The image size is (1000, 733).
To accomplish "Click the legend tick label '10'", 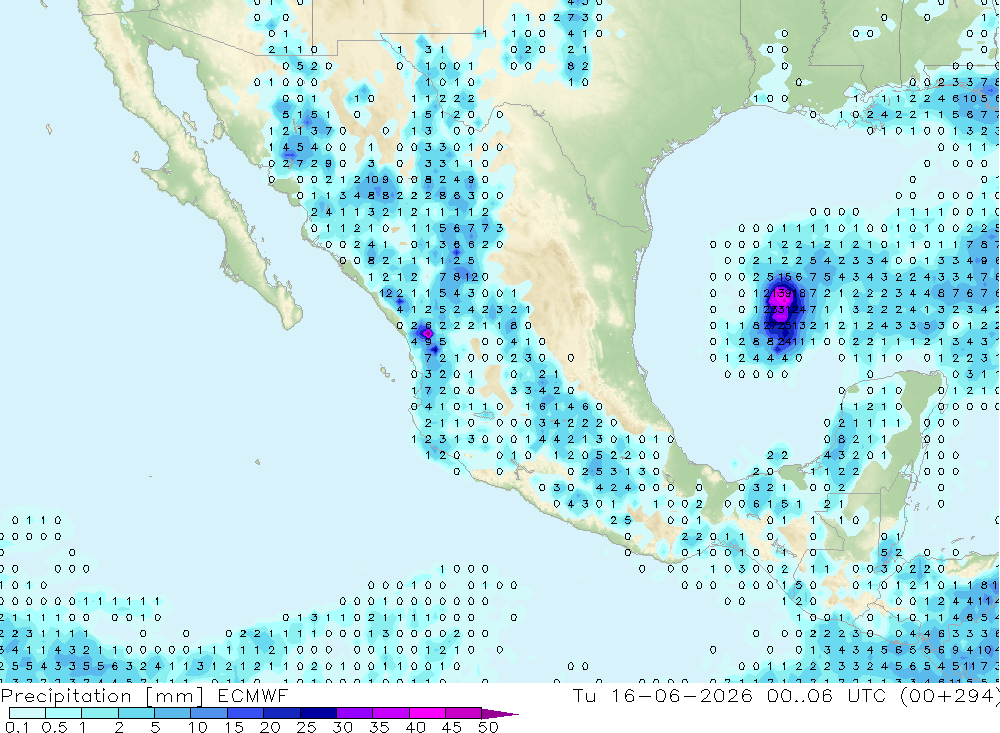I will [198, 727].
